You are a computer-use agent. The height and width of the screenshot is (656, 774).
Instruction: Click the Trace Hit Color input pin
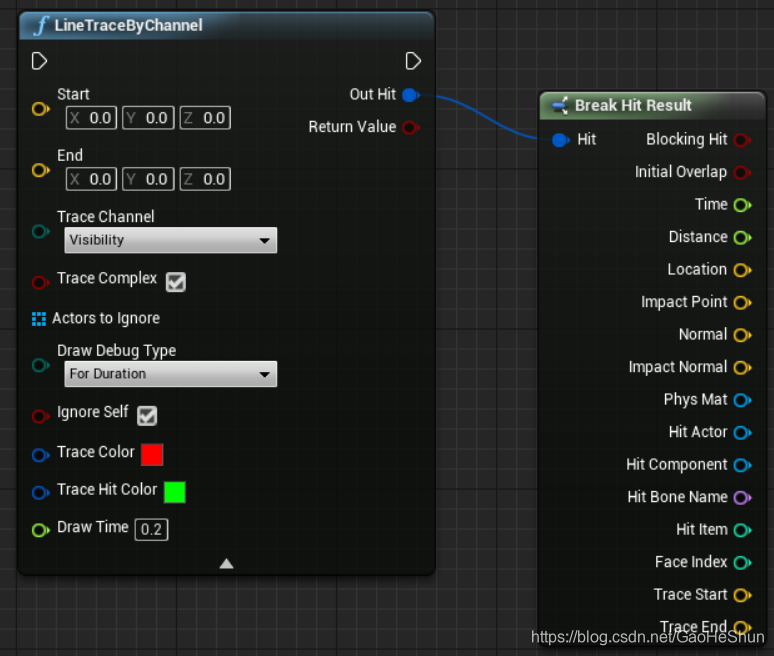(x=40, y=492)
